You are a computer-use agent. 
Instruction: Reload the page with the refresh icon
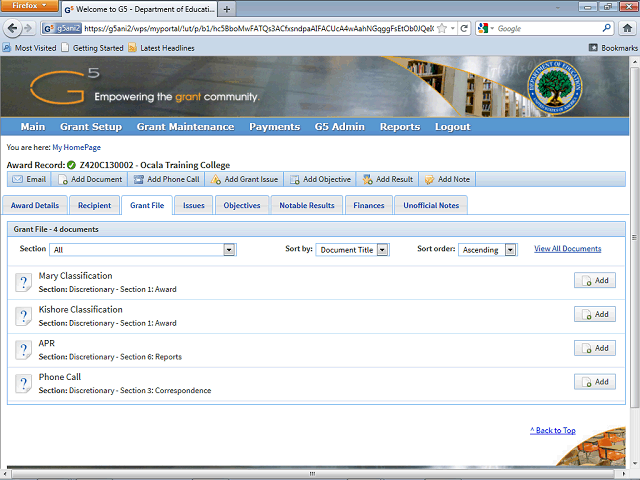pyautogui.click(x=464, y=28)
